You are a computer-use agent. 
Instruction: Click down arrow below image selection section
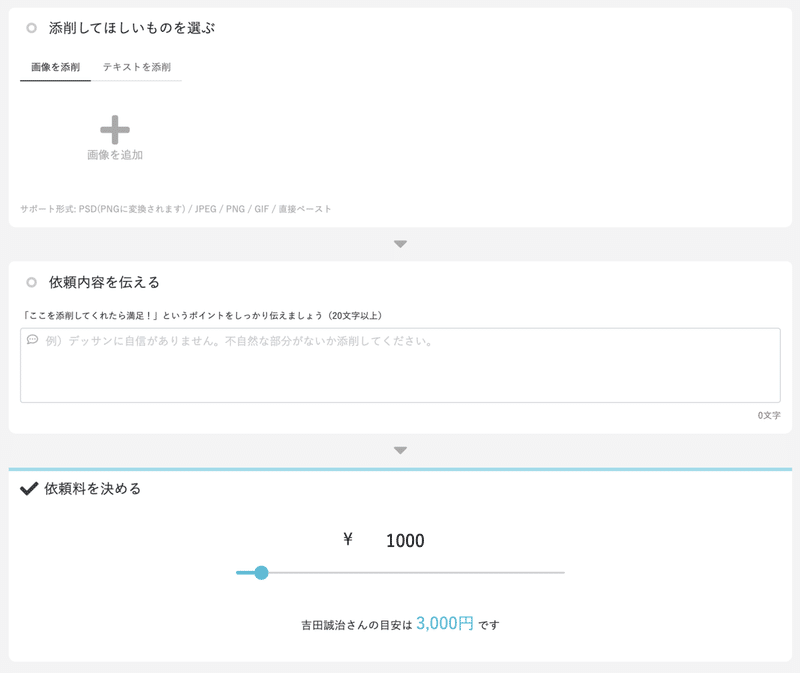pos(401,244)
